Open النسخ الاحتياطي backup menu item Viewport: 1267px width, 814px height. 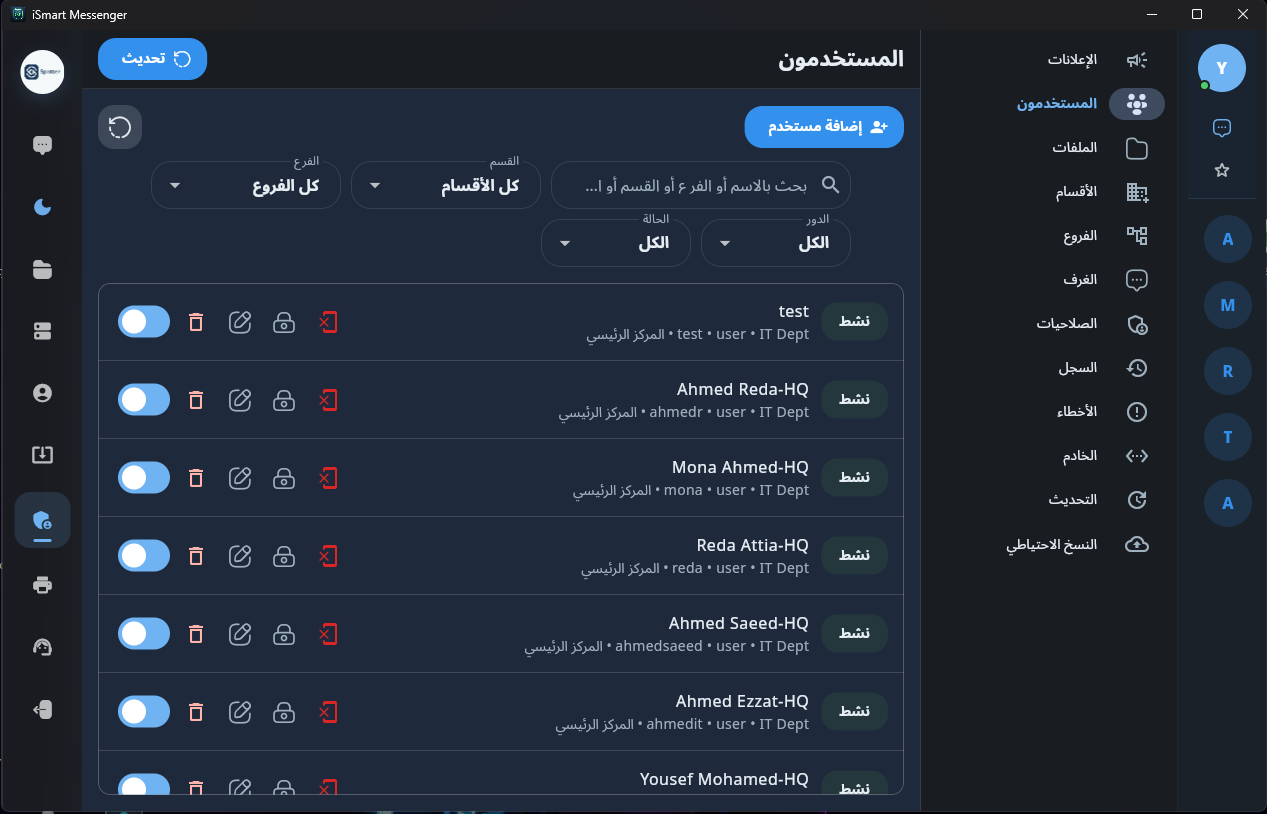(1052, 545)
